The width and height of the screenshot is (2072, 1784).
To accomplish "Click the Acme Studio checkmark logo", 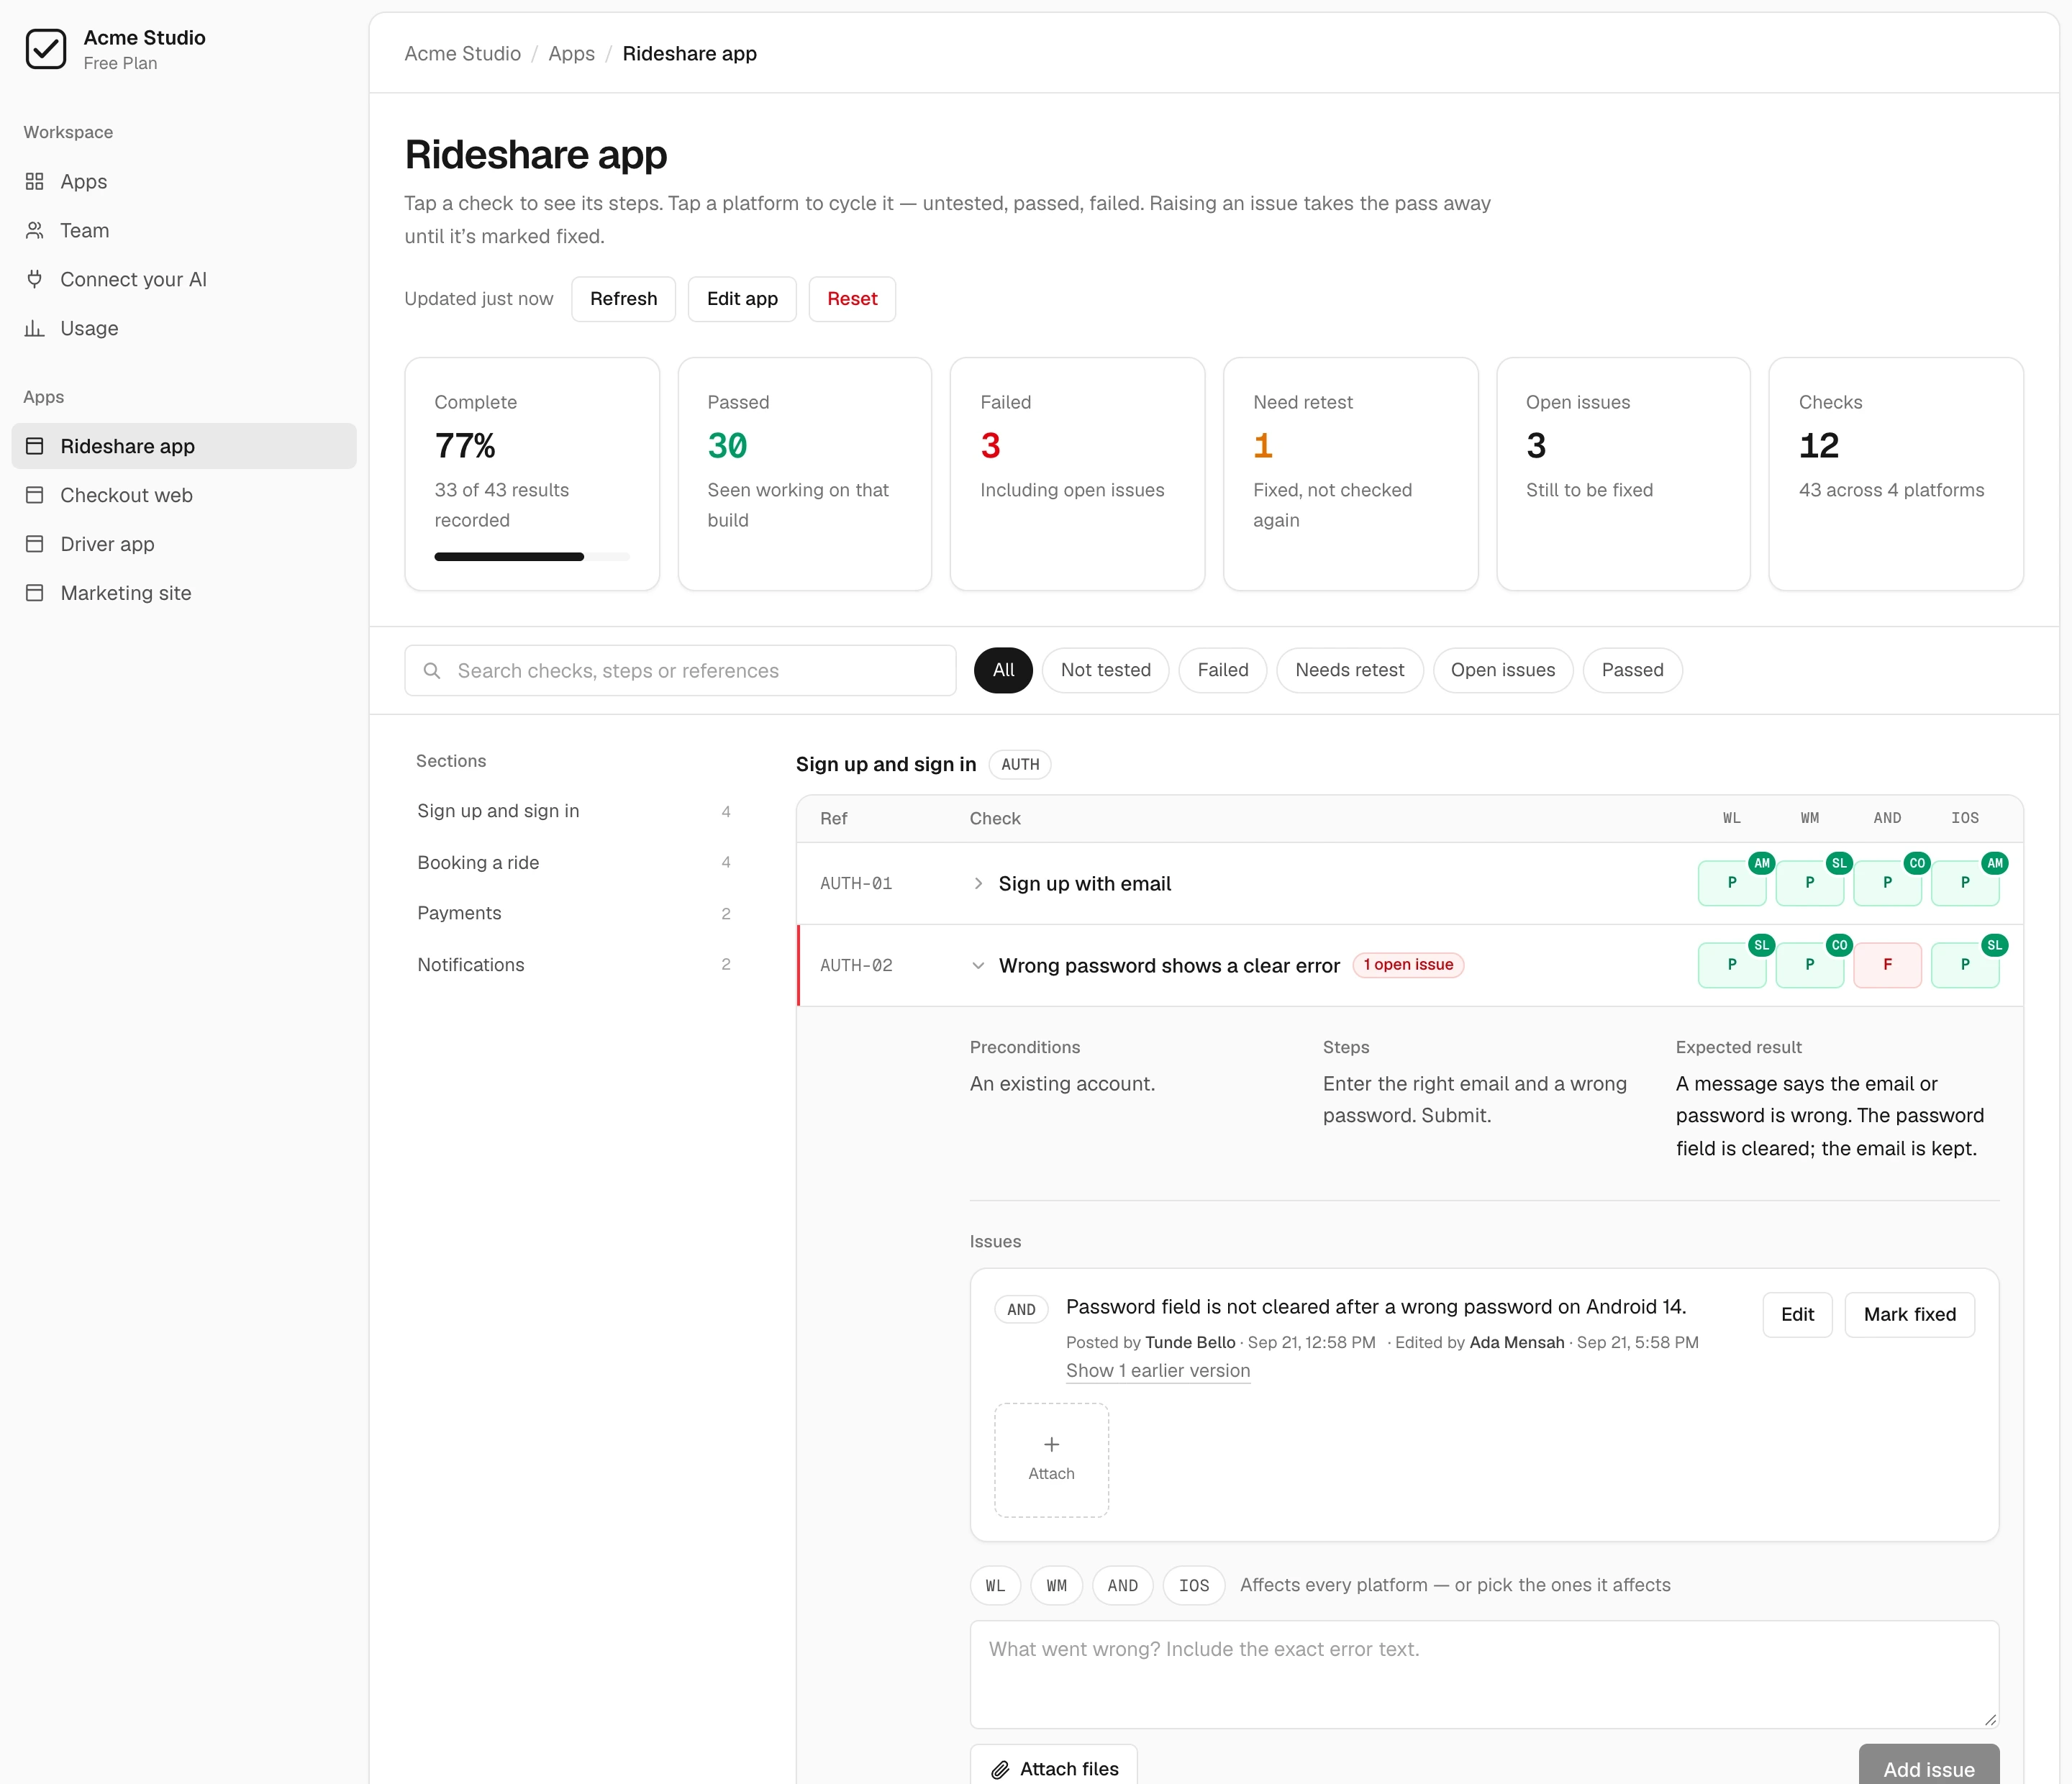I will click(46, 49).
